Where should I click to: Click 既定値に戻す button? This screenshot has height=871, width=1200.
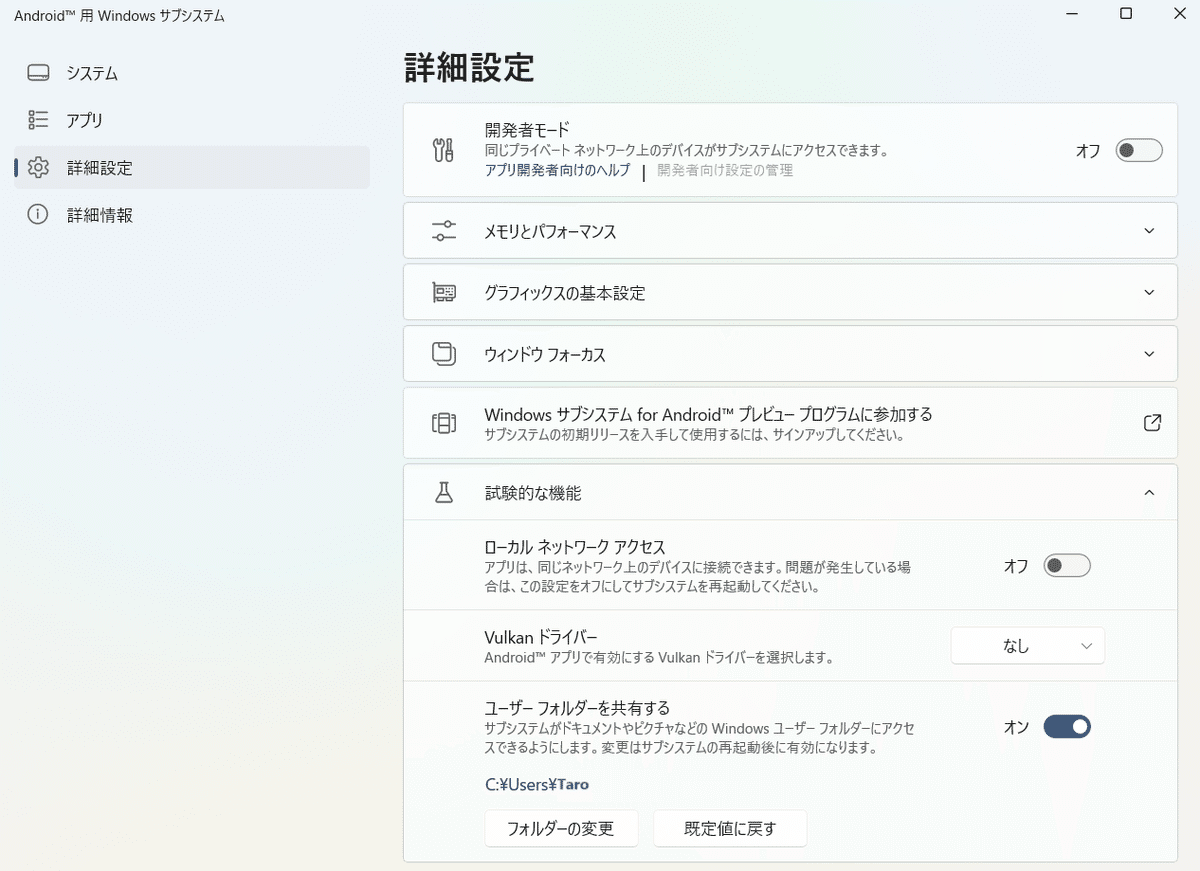point(730,828)
